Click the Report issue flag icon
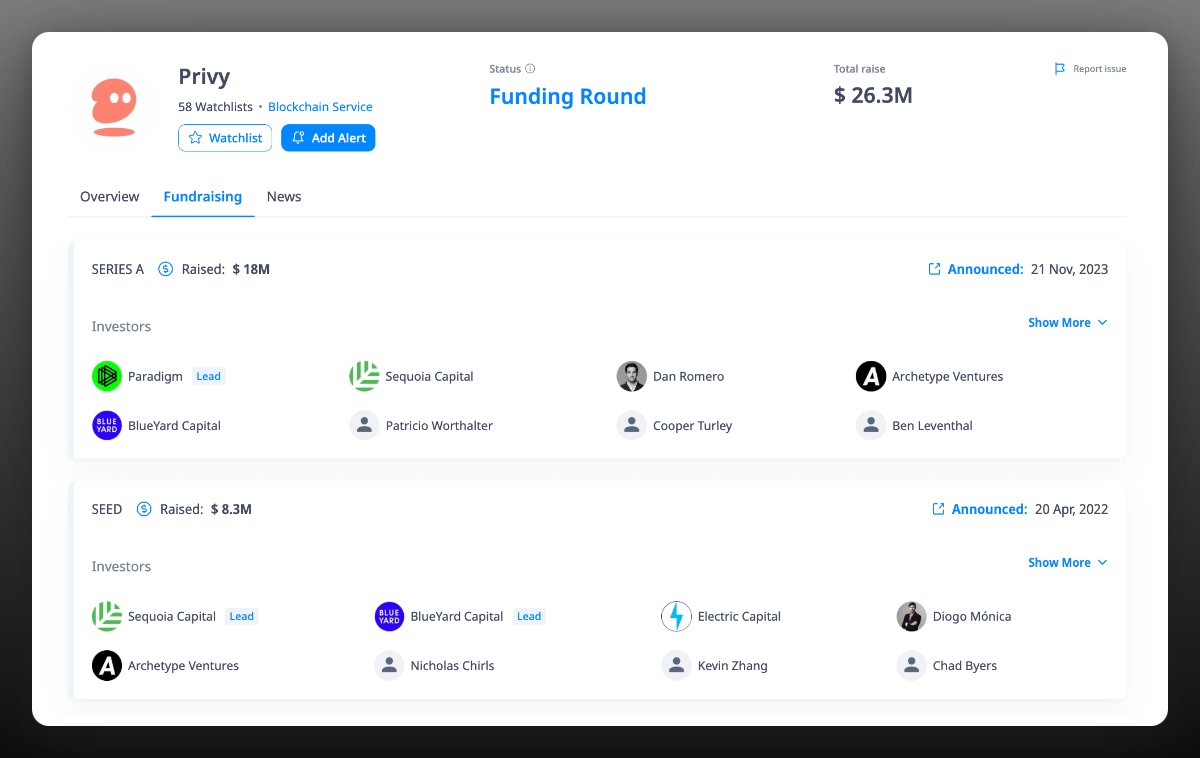 tap(1060, 69)
